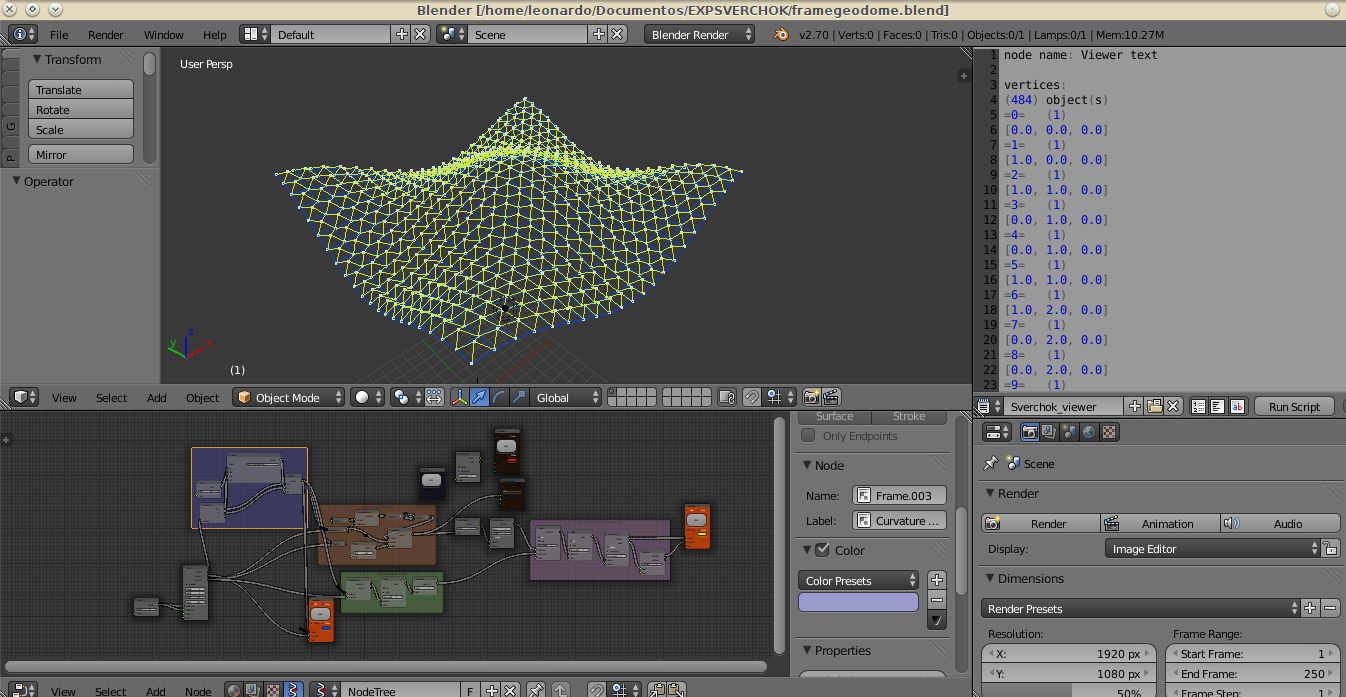
Task: Open the Window menu
Action: pyautogui.click(x=164, y=35)
